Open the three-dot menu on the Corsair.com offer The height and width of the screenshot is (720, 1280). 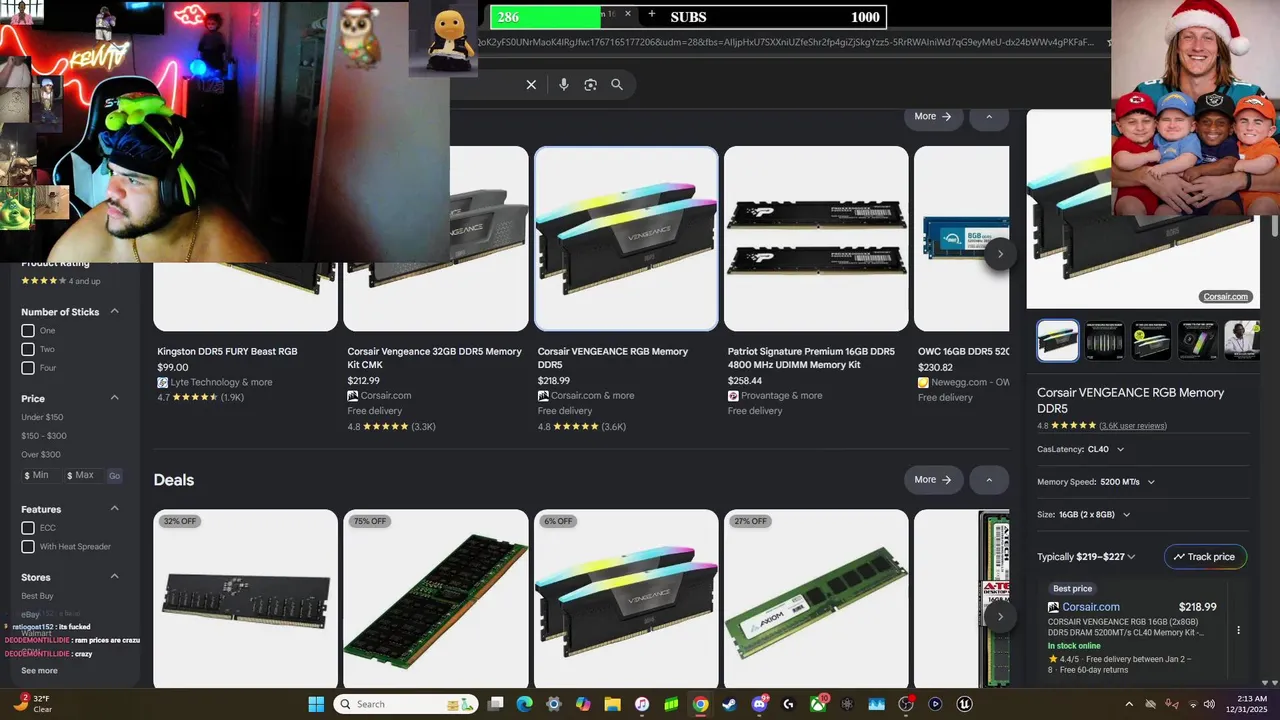[1238, 630]
